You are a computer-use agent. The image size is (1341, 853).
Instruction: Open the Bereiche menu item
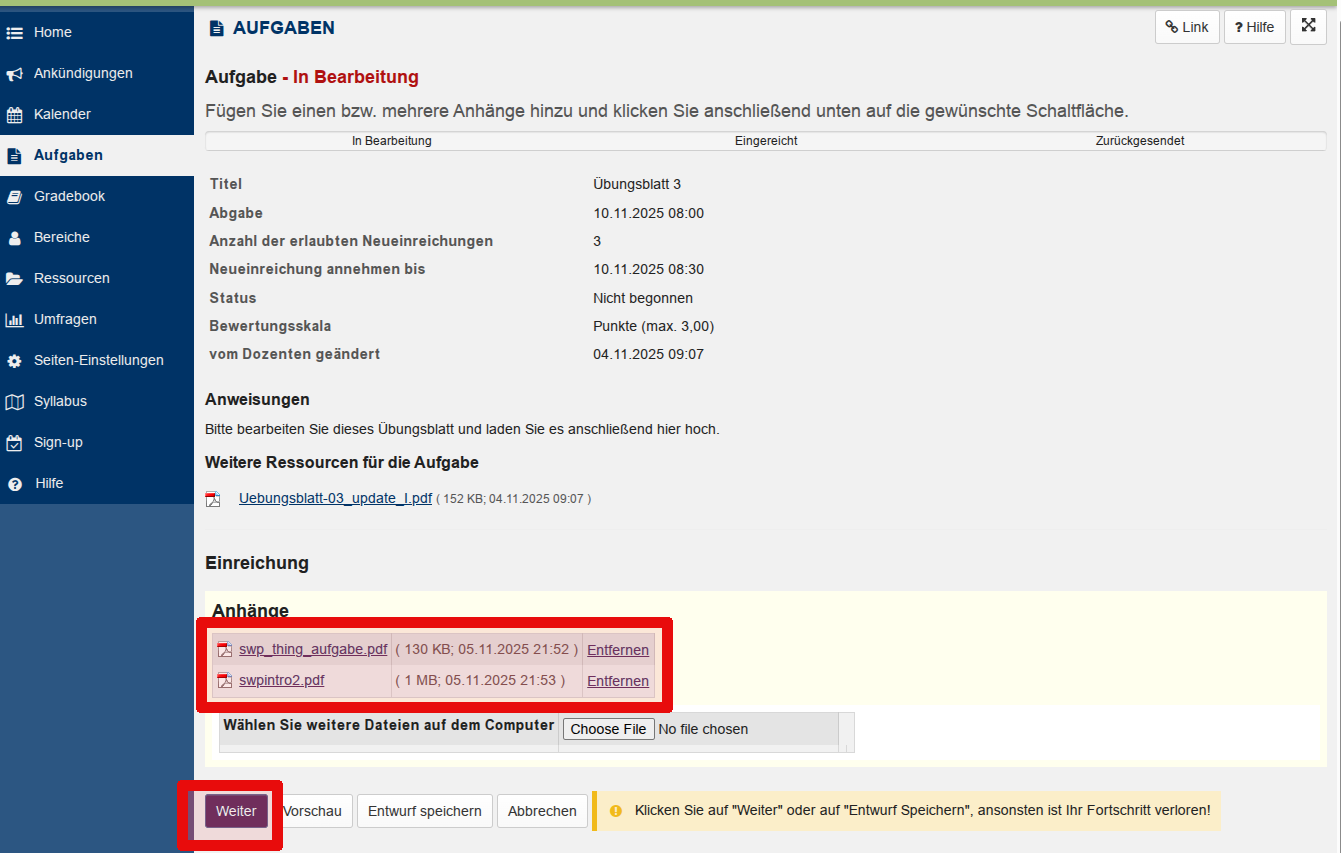(61, 237)
